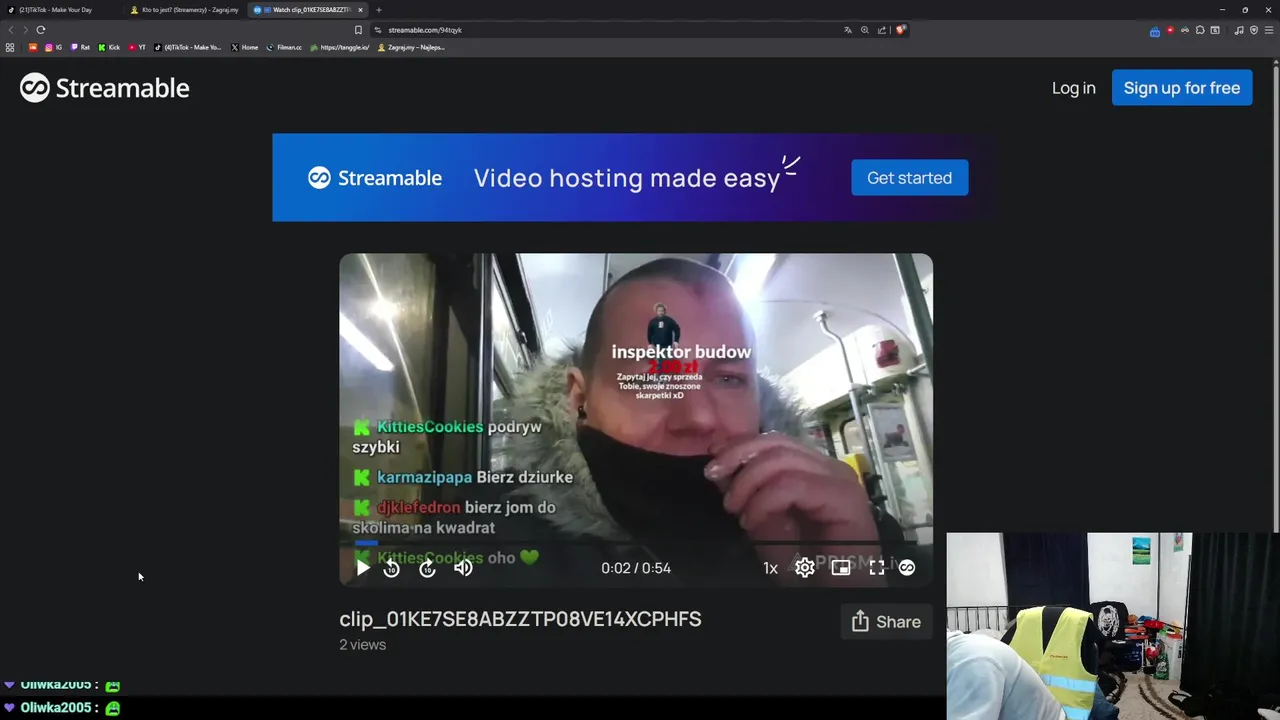Image resolution: width=1280 pixels, height=720 pixels.
Task: Switch to the Kto to jest? Zagraj.my tab
Action: tap(186, 10)
